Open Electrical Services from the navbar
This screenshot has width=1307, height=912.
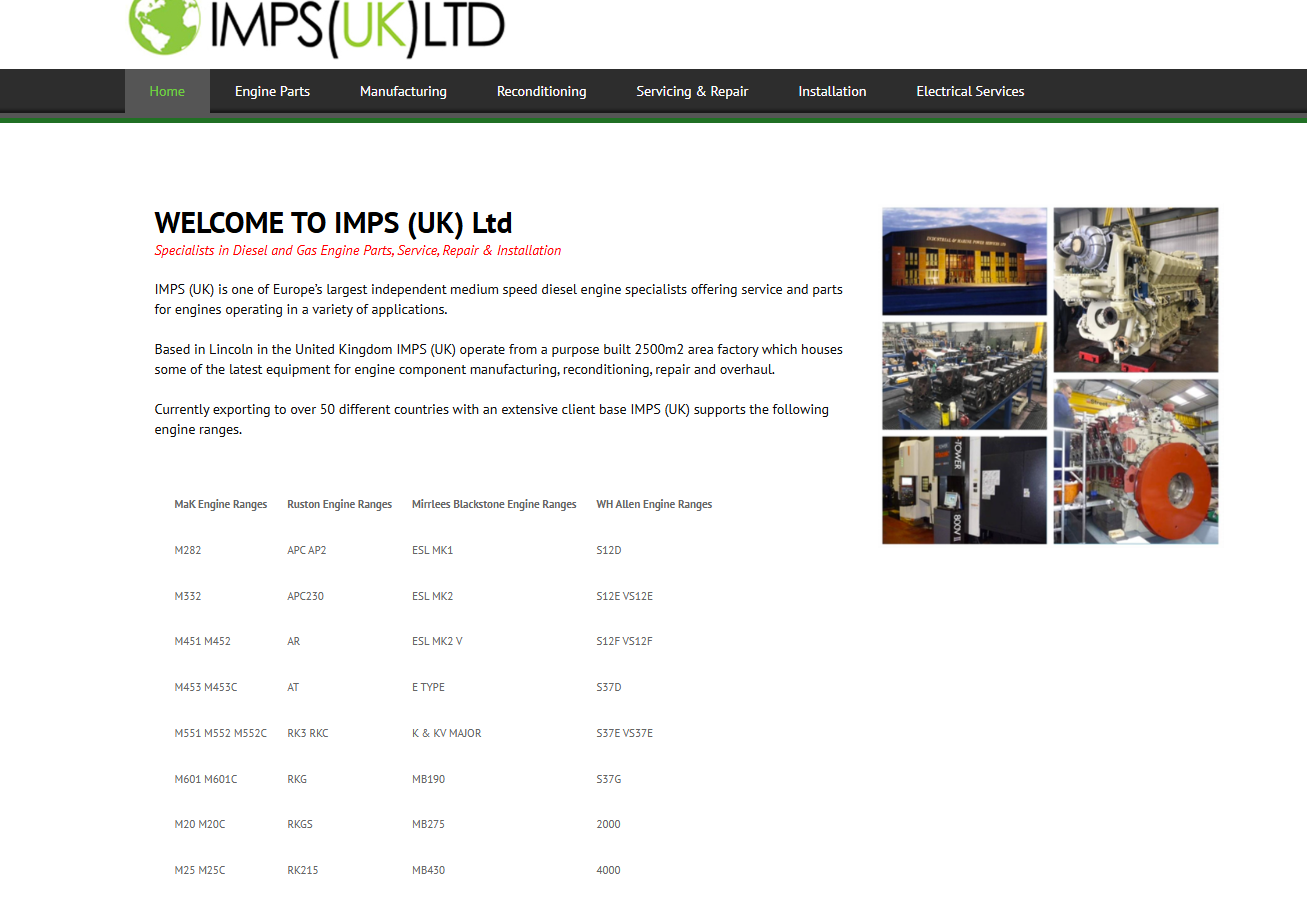(970, 91)
